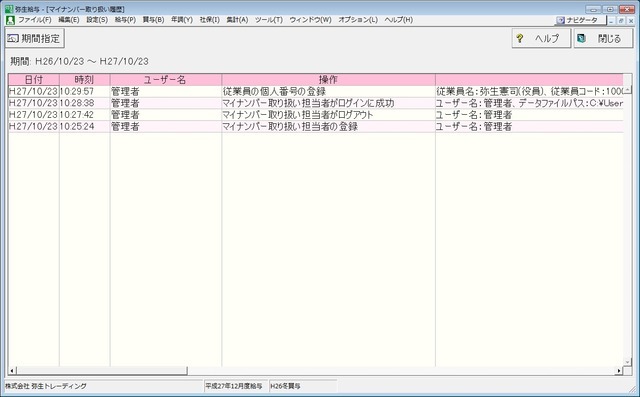Restore the inner document window

click(x=621, y=20)
